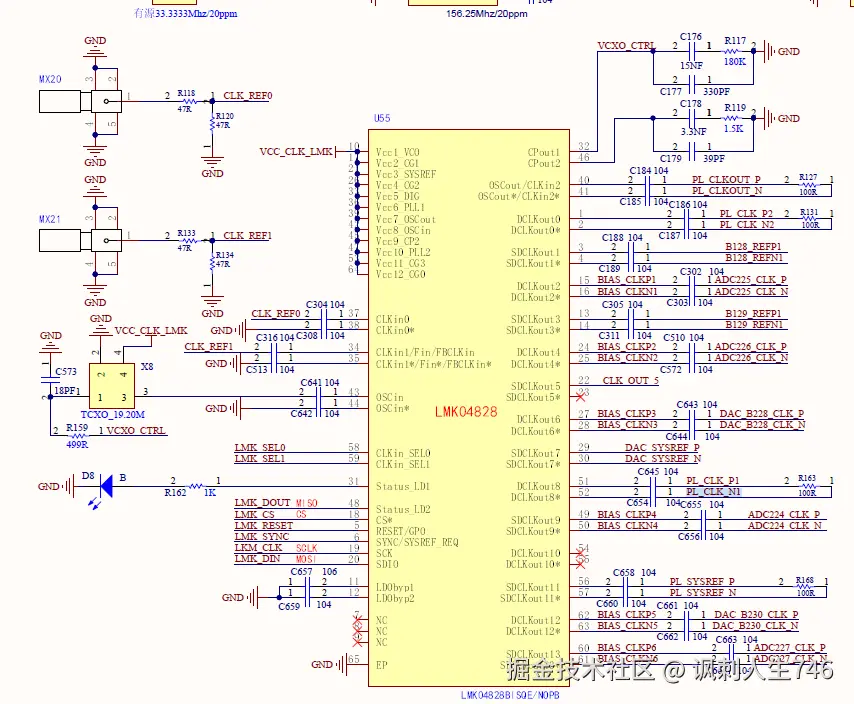
Task: Select the MX21 connector label
Action: pos(50,219)
